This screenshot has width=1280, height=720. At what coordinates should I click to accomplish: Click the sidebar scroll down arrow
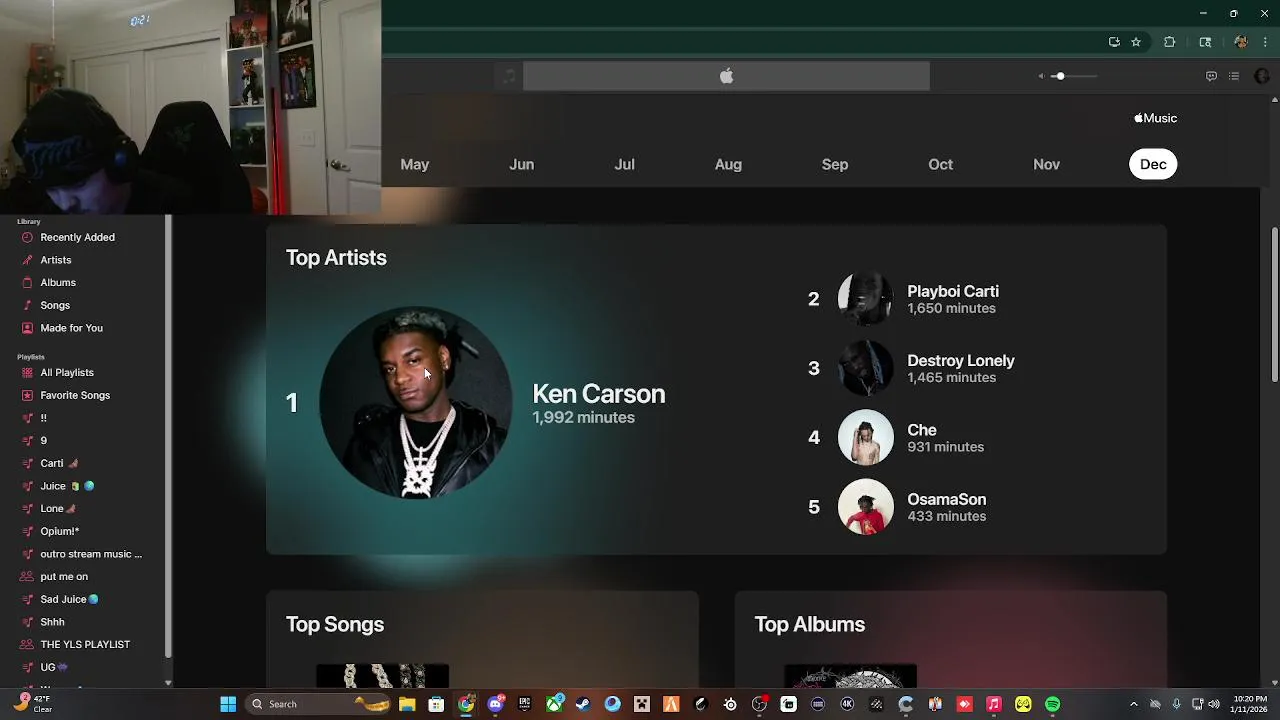(x=168, y=683)
